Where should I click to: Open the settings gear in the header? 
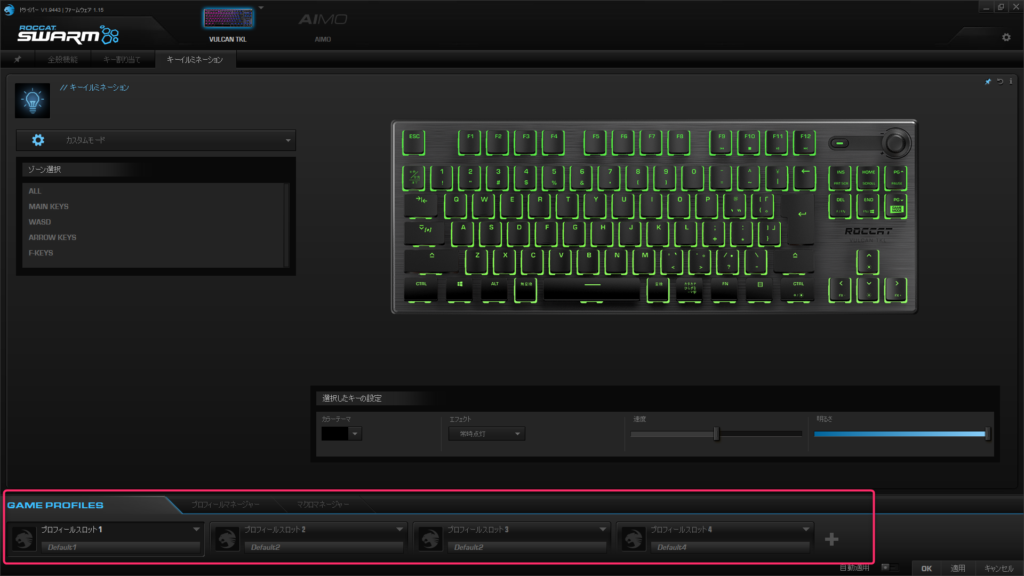click(x=1006, y=37)
